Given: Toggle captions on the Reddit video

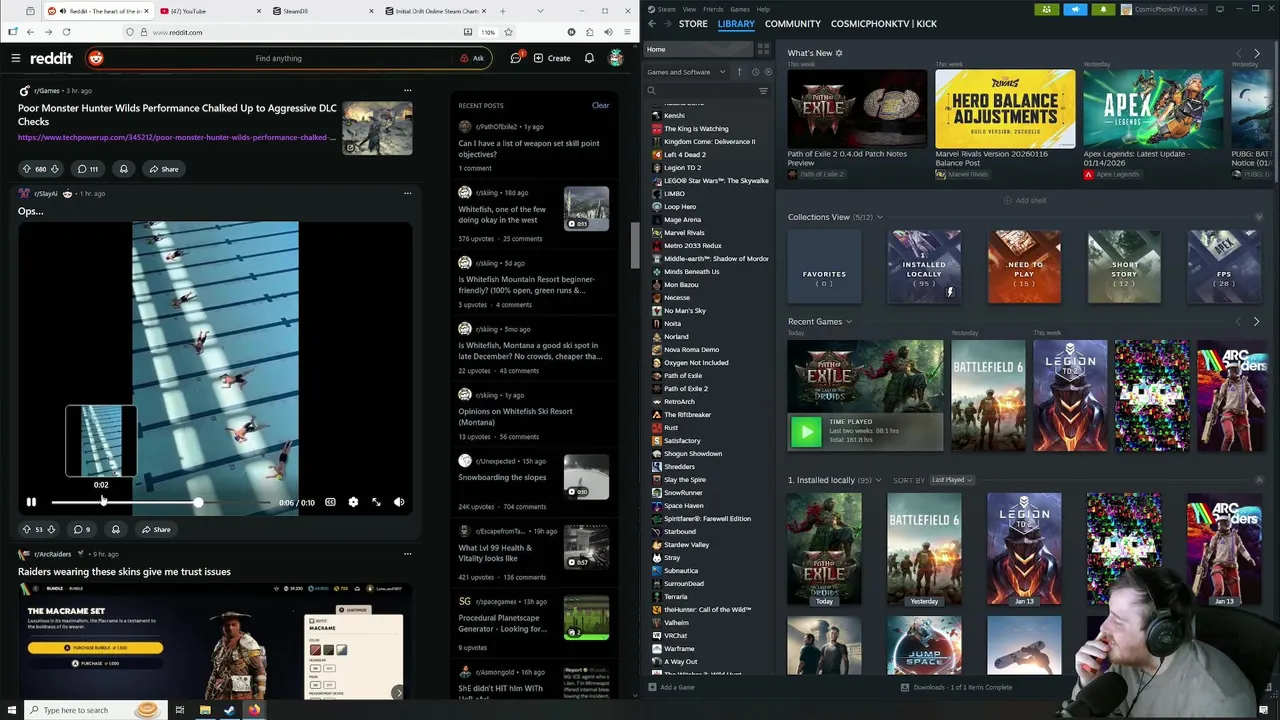Looking at the screenshot, I should point(330,502).
